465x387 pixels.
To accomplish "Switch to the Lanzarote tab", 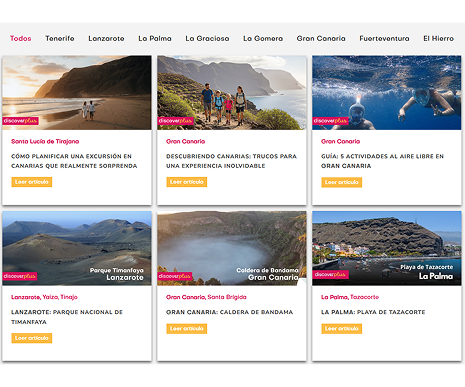I will (106, 38).
